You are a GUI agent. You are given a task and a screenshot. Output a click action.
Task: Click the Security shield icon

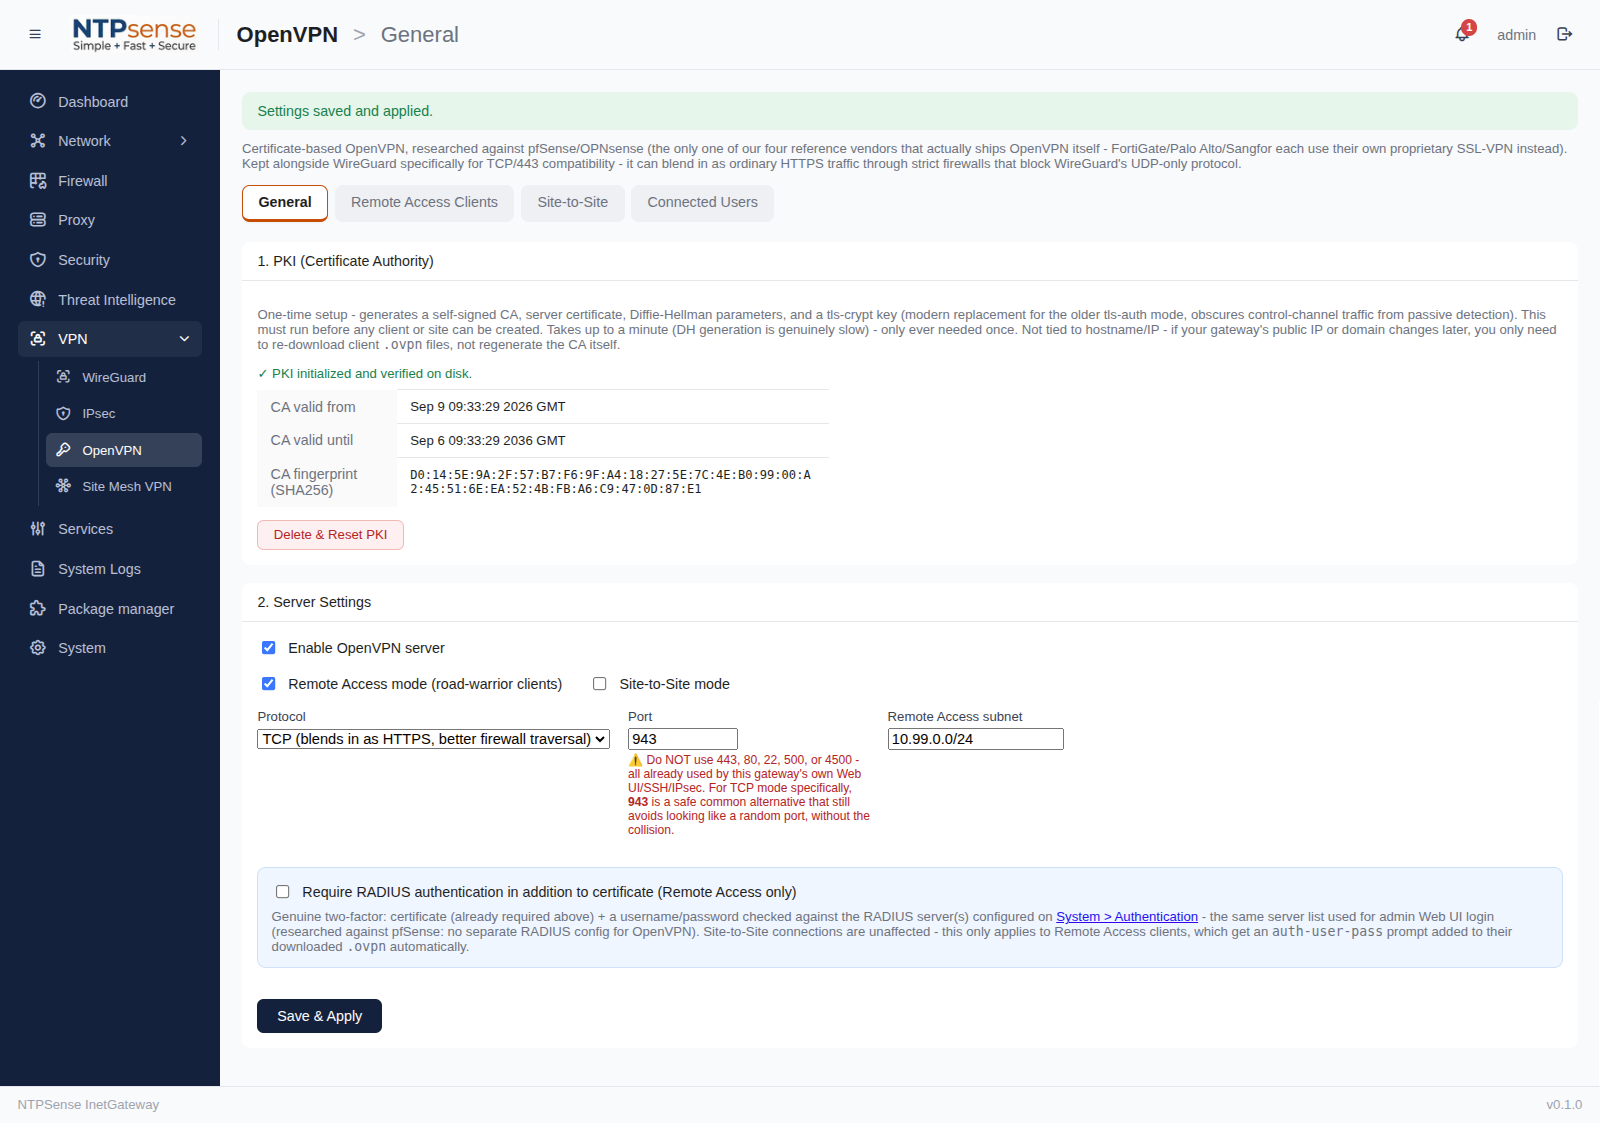(x=38, y=260)
